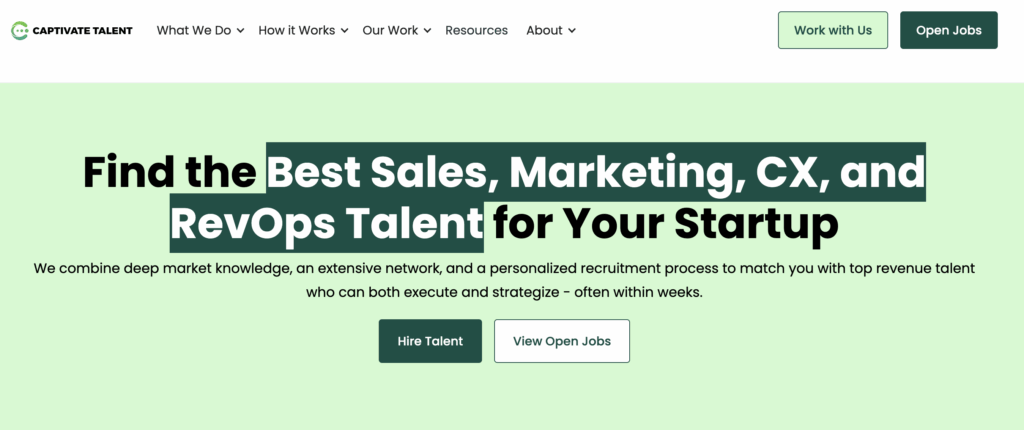The image size is (1024, 430).
Task: Expand the chevron beside What We Do
Action: 240,31
